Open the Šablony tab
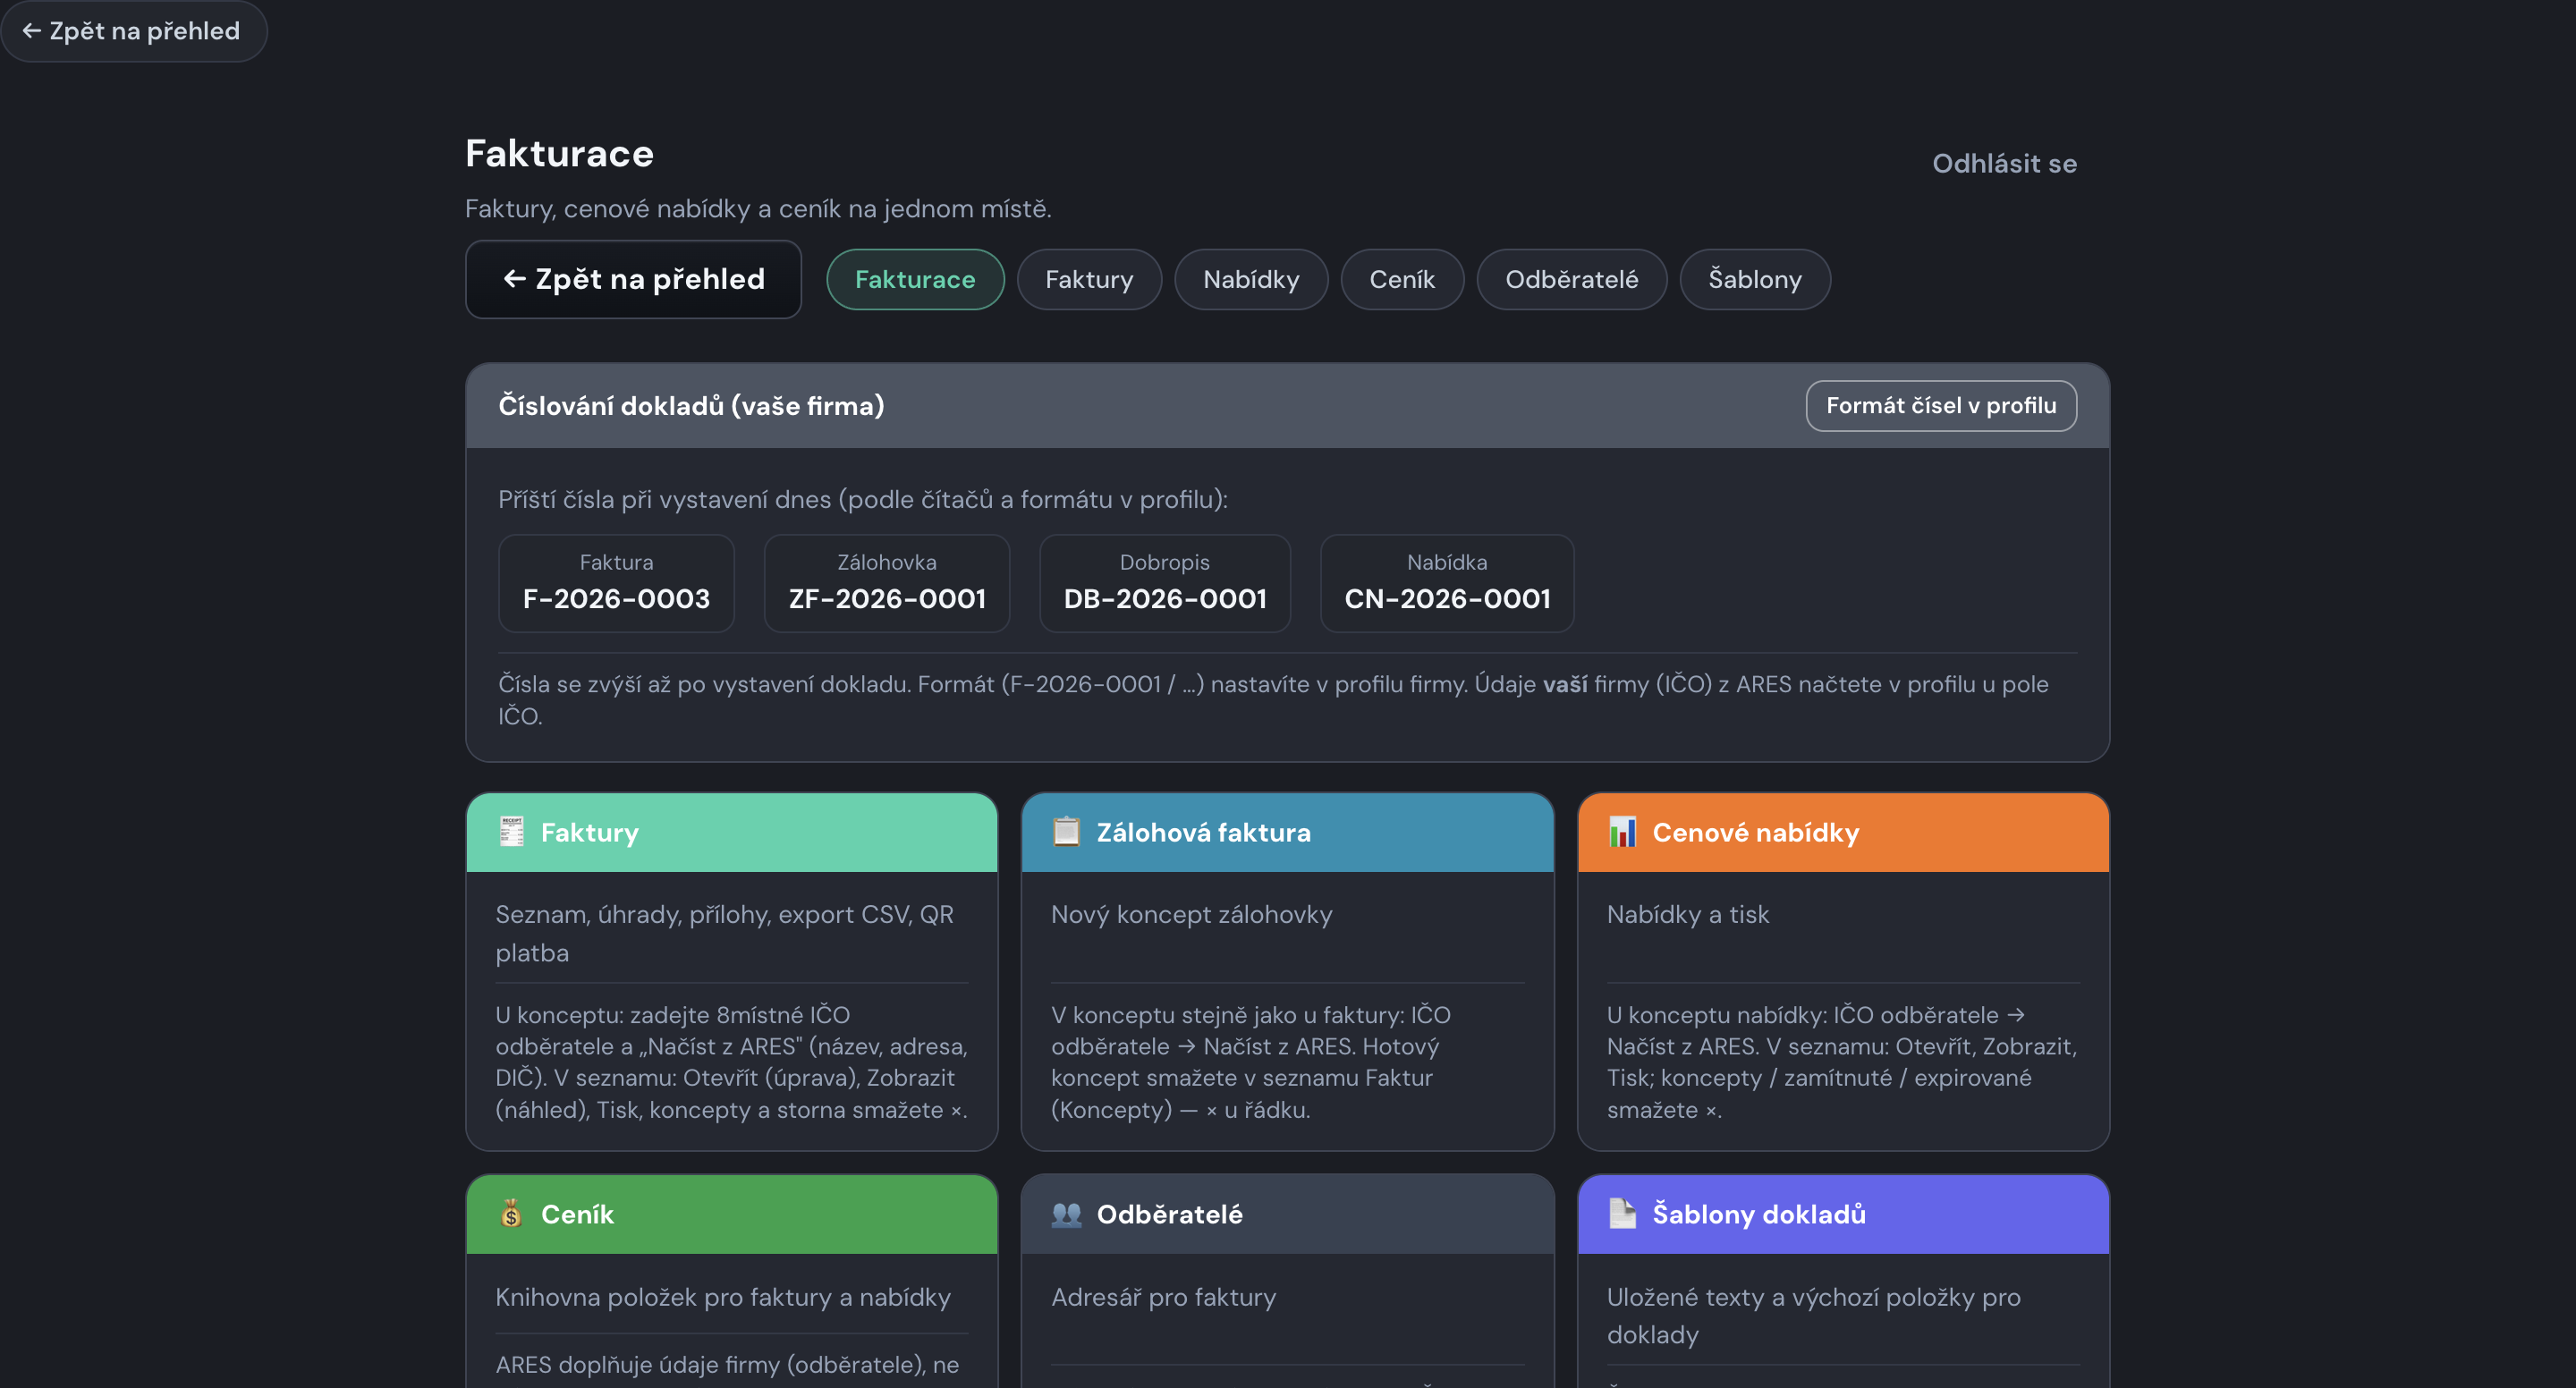This screenshot has width=2576, height=1388. point(1755,279)
